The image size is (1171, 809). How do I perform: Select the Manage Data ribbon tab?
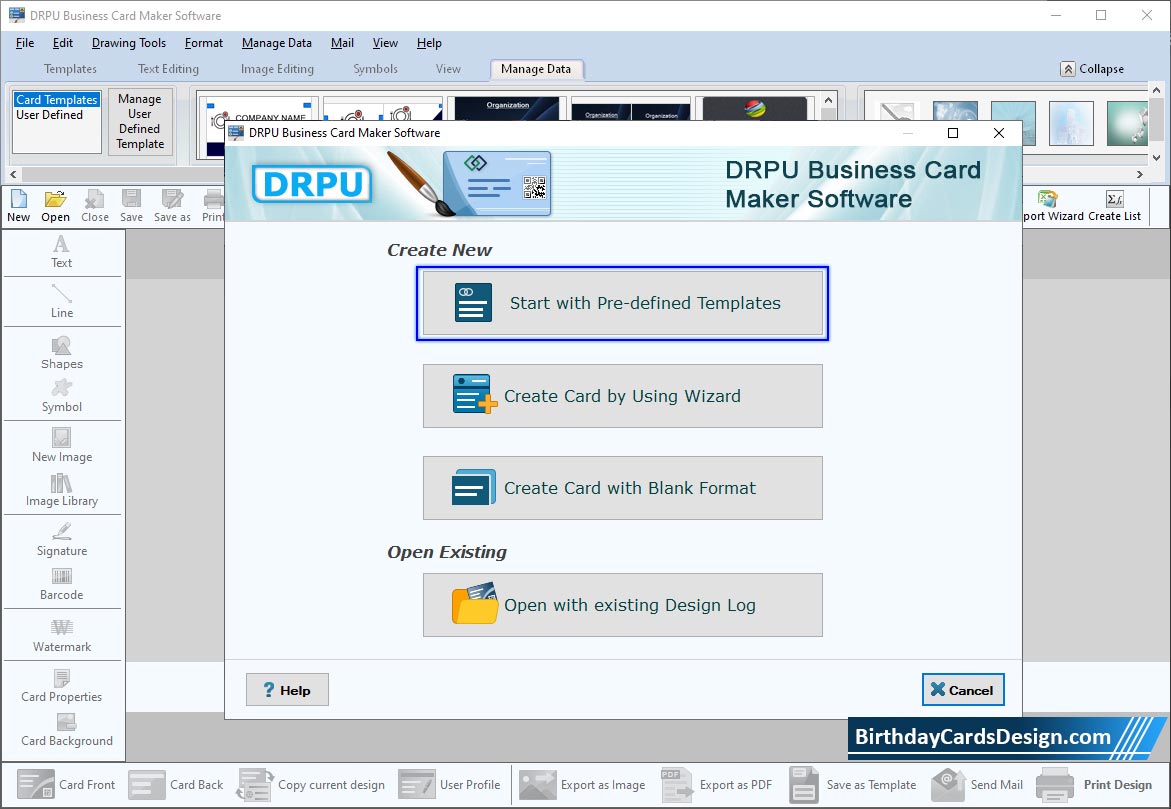pos(536,69)
